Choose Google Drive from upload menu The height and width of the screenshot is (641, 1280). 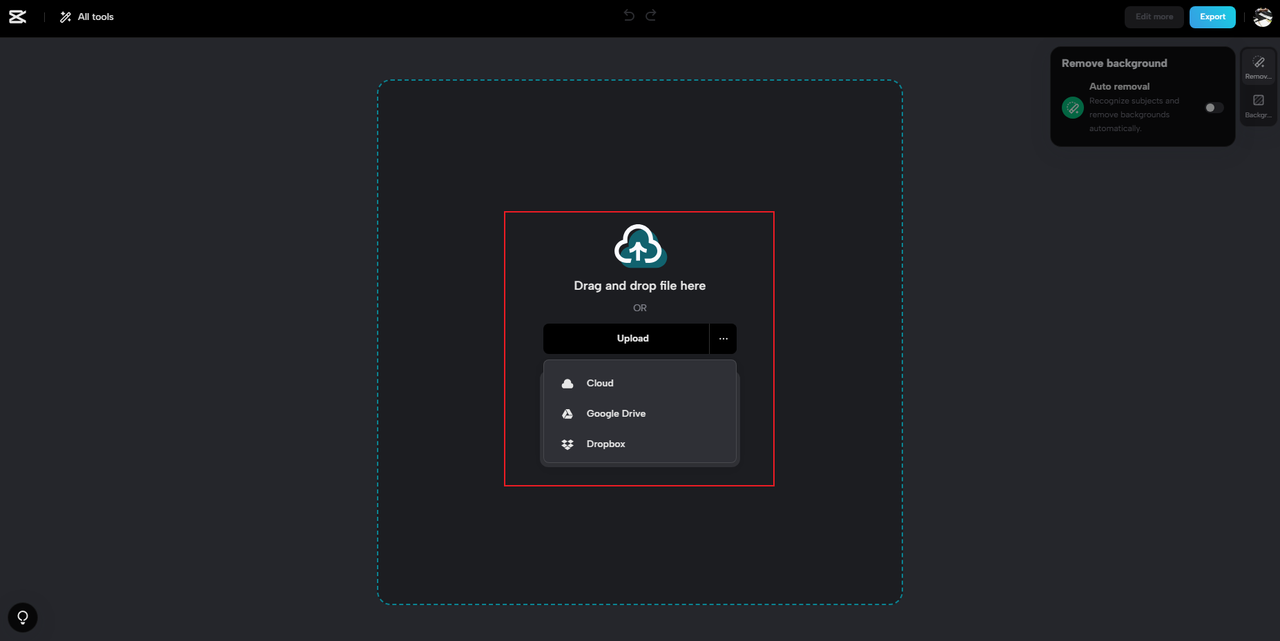pos(640,414)
